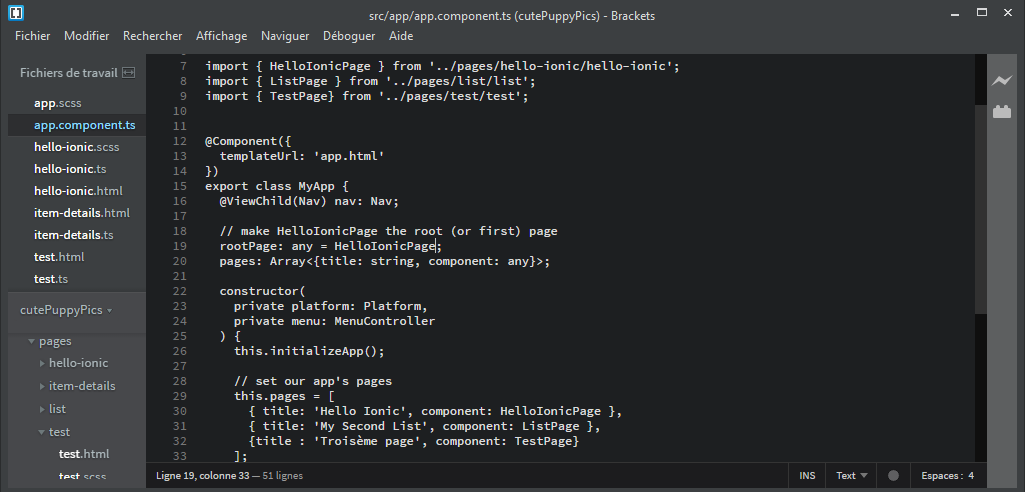Screen dimensions: 1025x492
Task: Open test.html in project tree
Action: click(84, 454)
